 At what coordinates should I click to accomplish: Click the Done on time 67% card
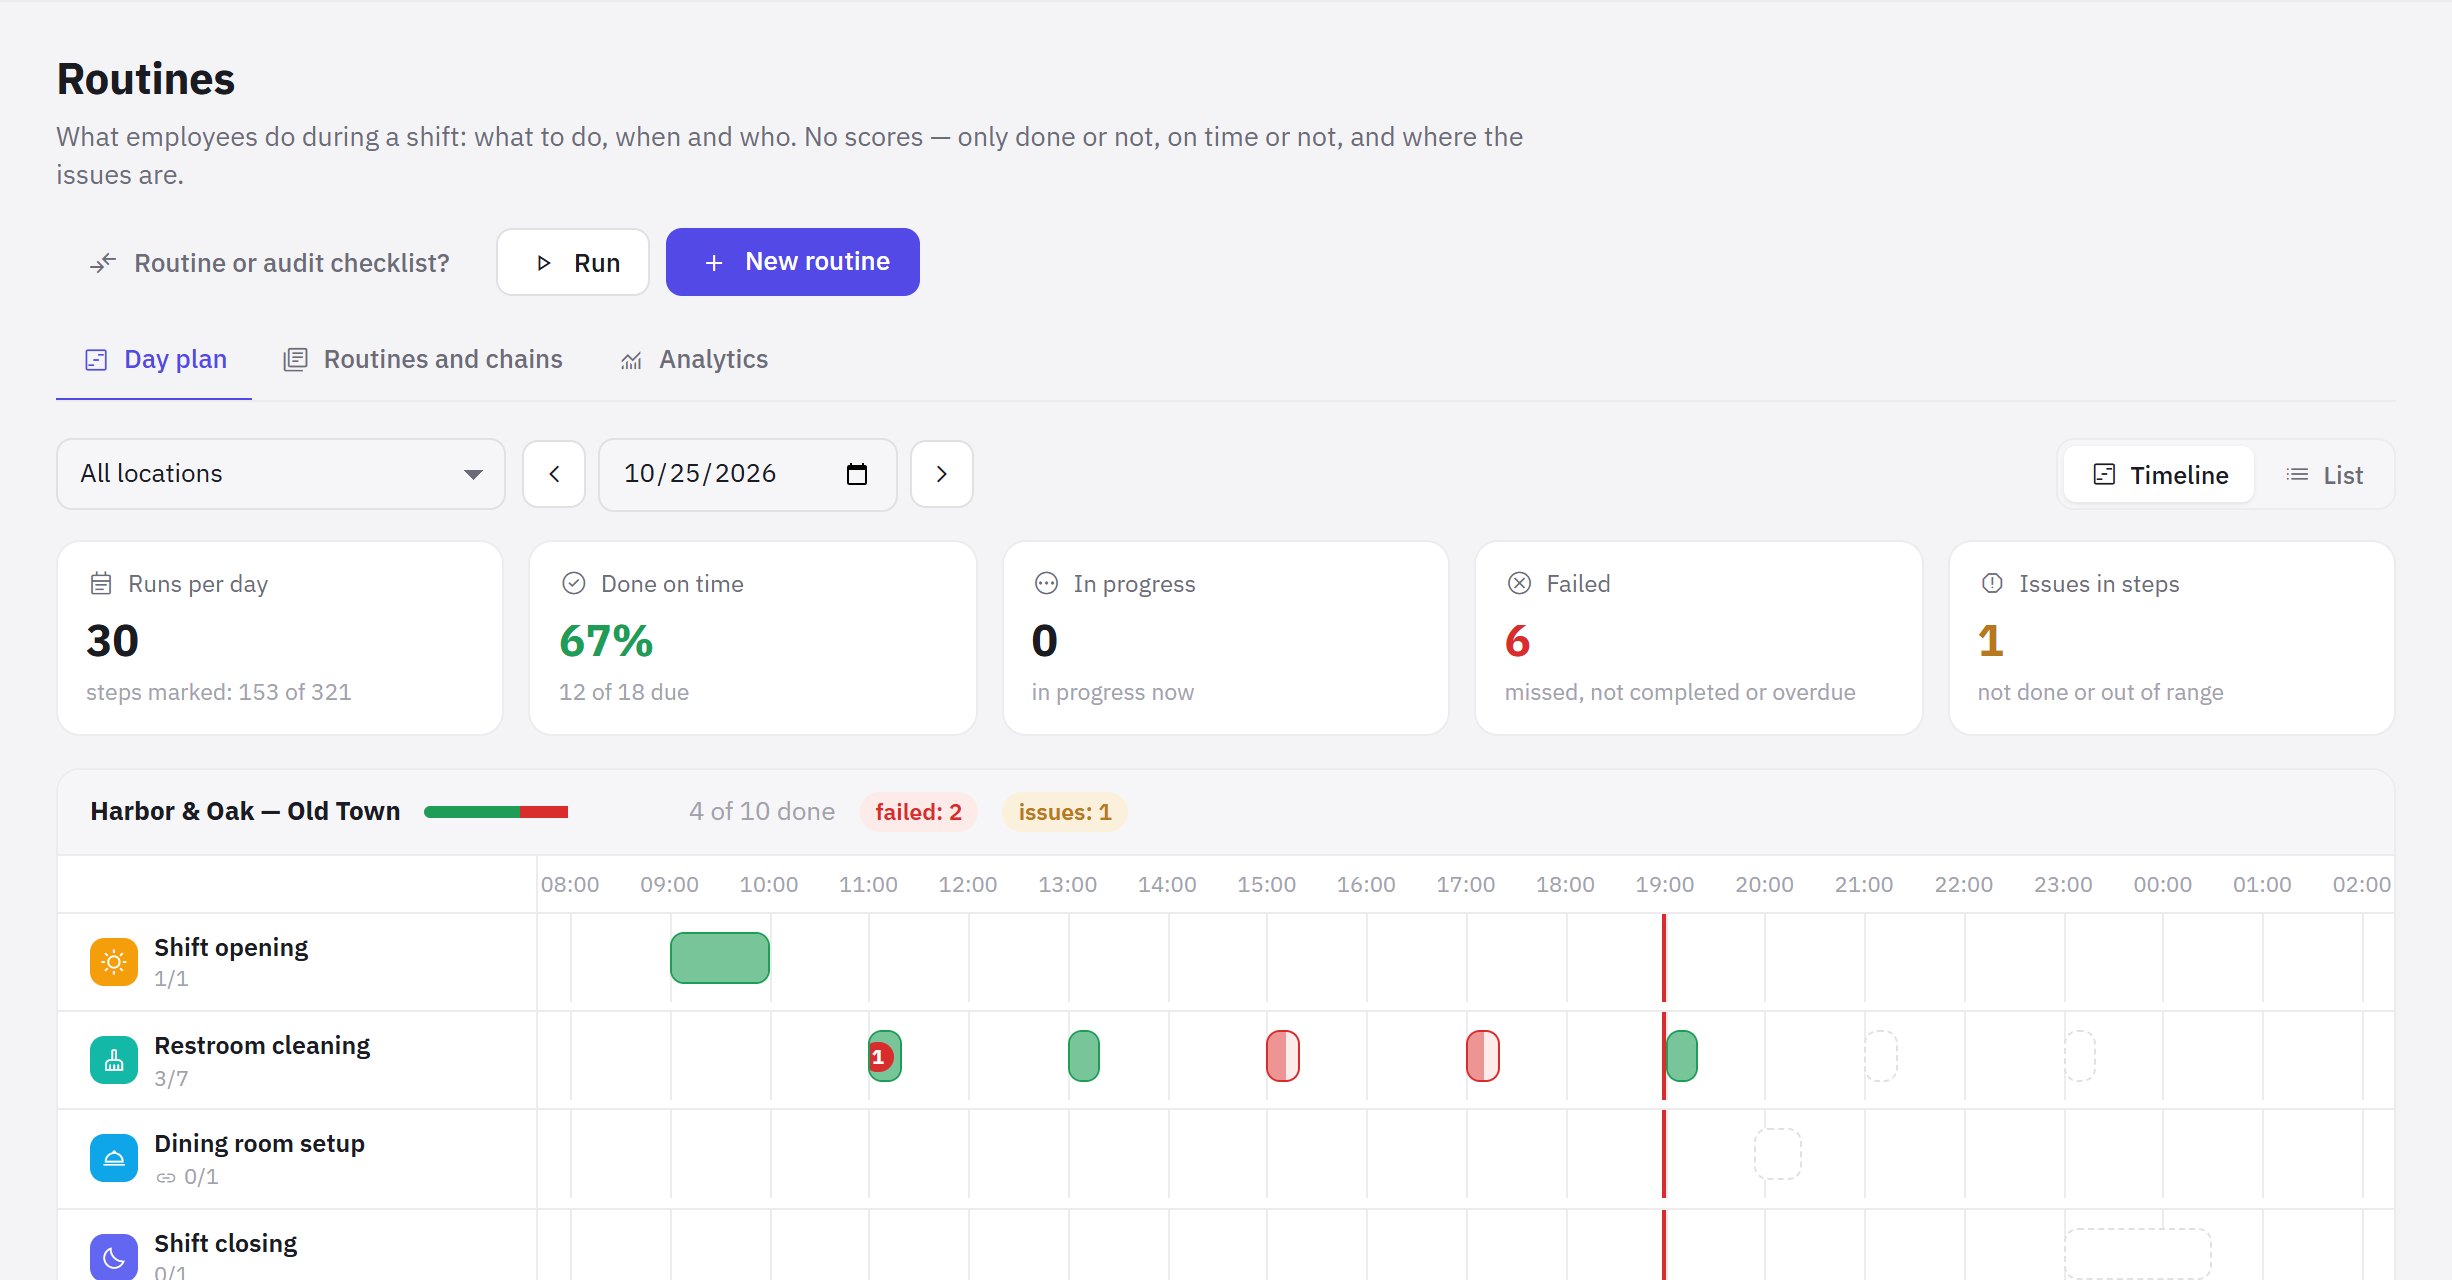pos(753,638)
